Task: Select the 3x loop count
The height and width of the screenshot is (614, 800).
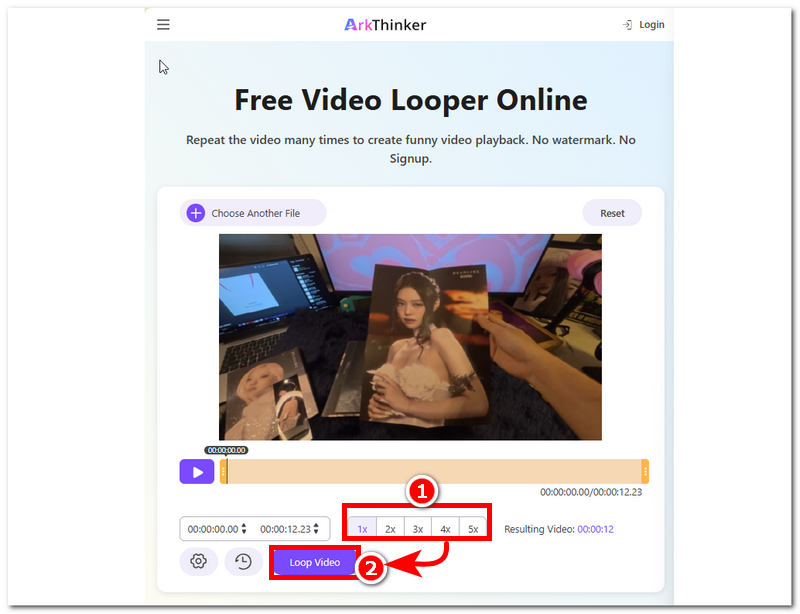Action: pyautogui.click(x=417, y=528)
